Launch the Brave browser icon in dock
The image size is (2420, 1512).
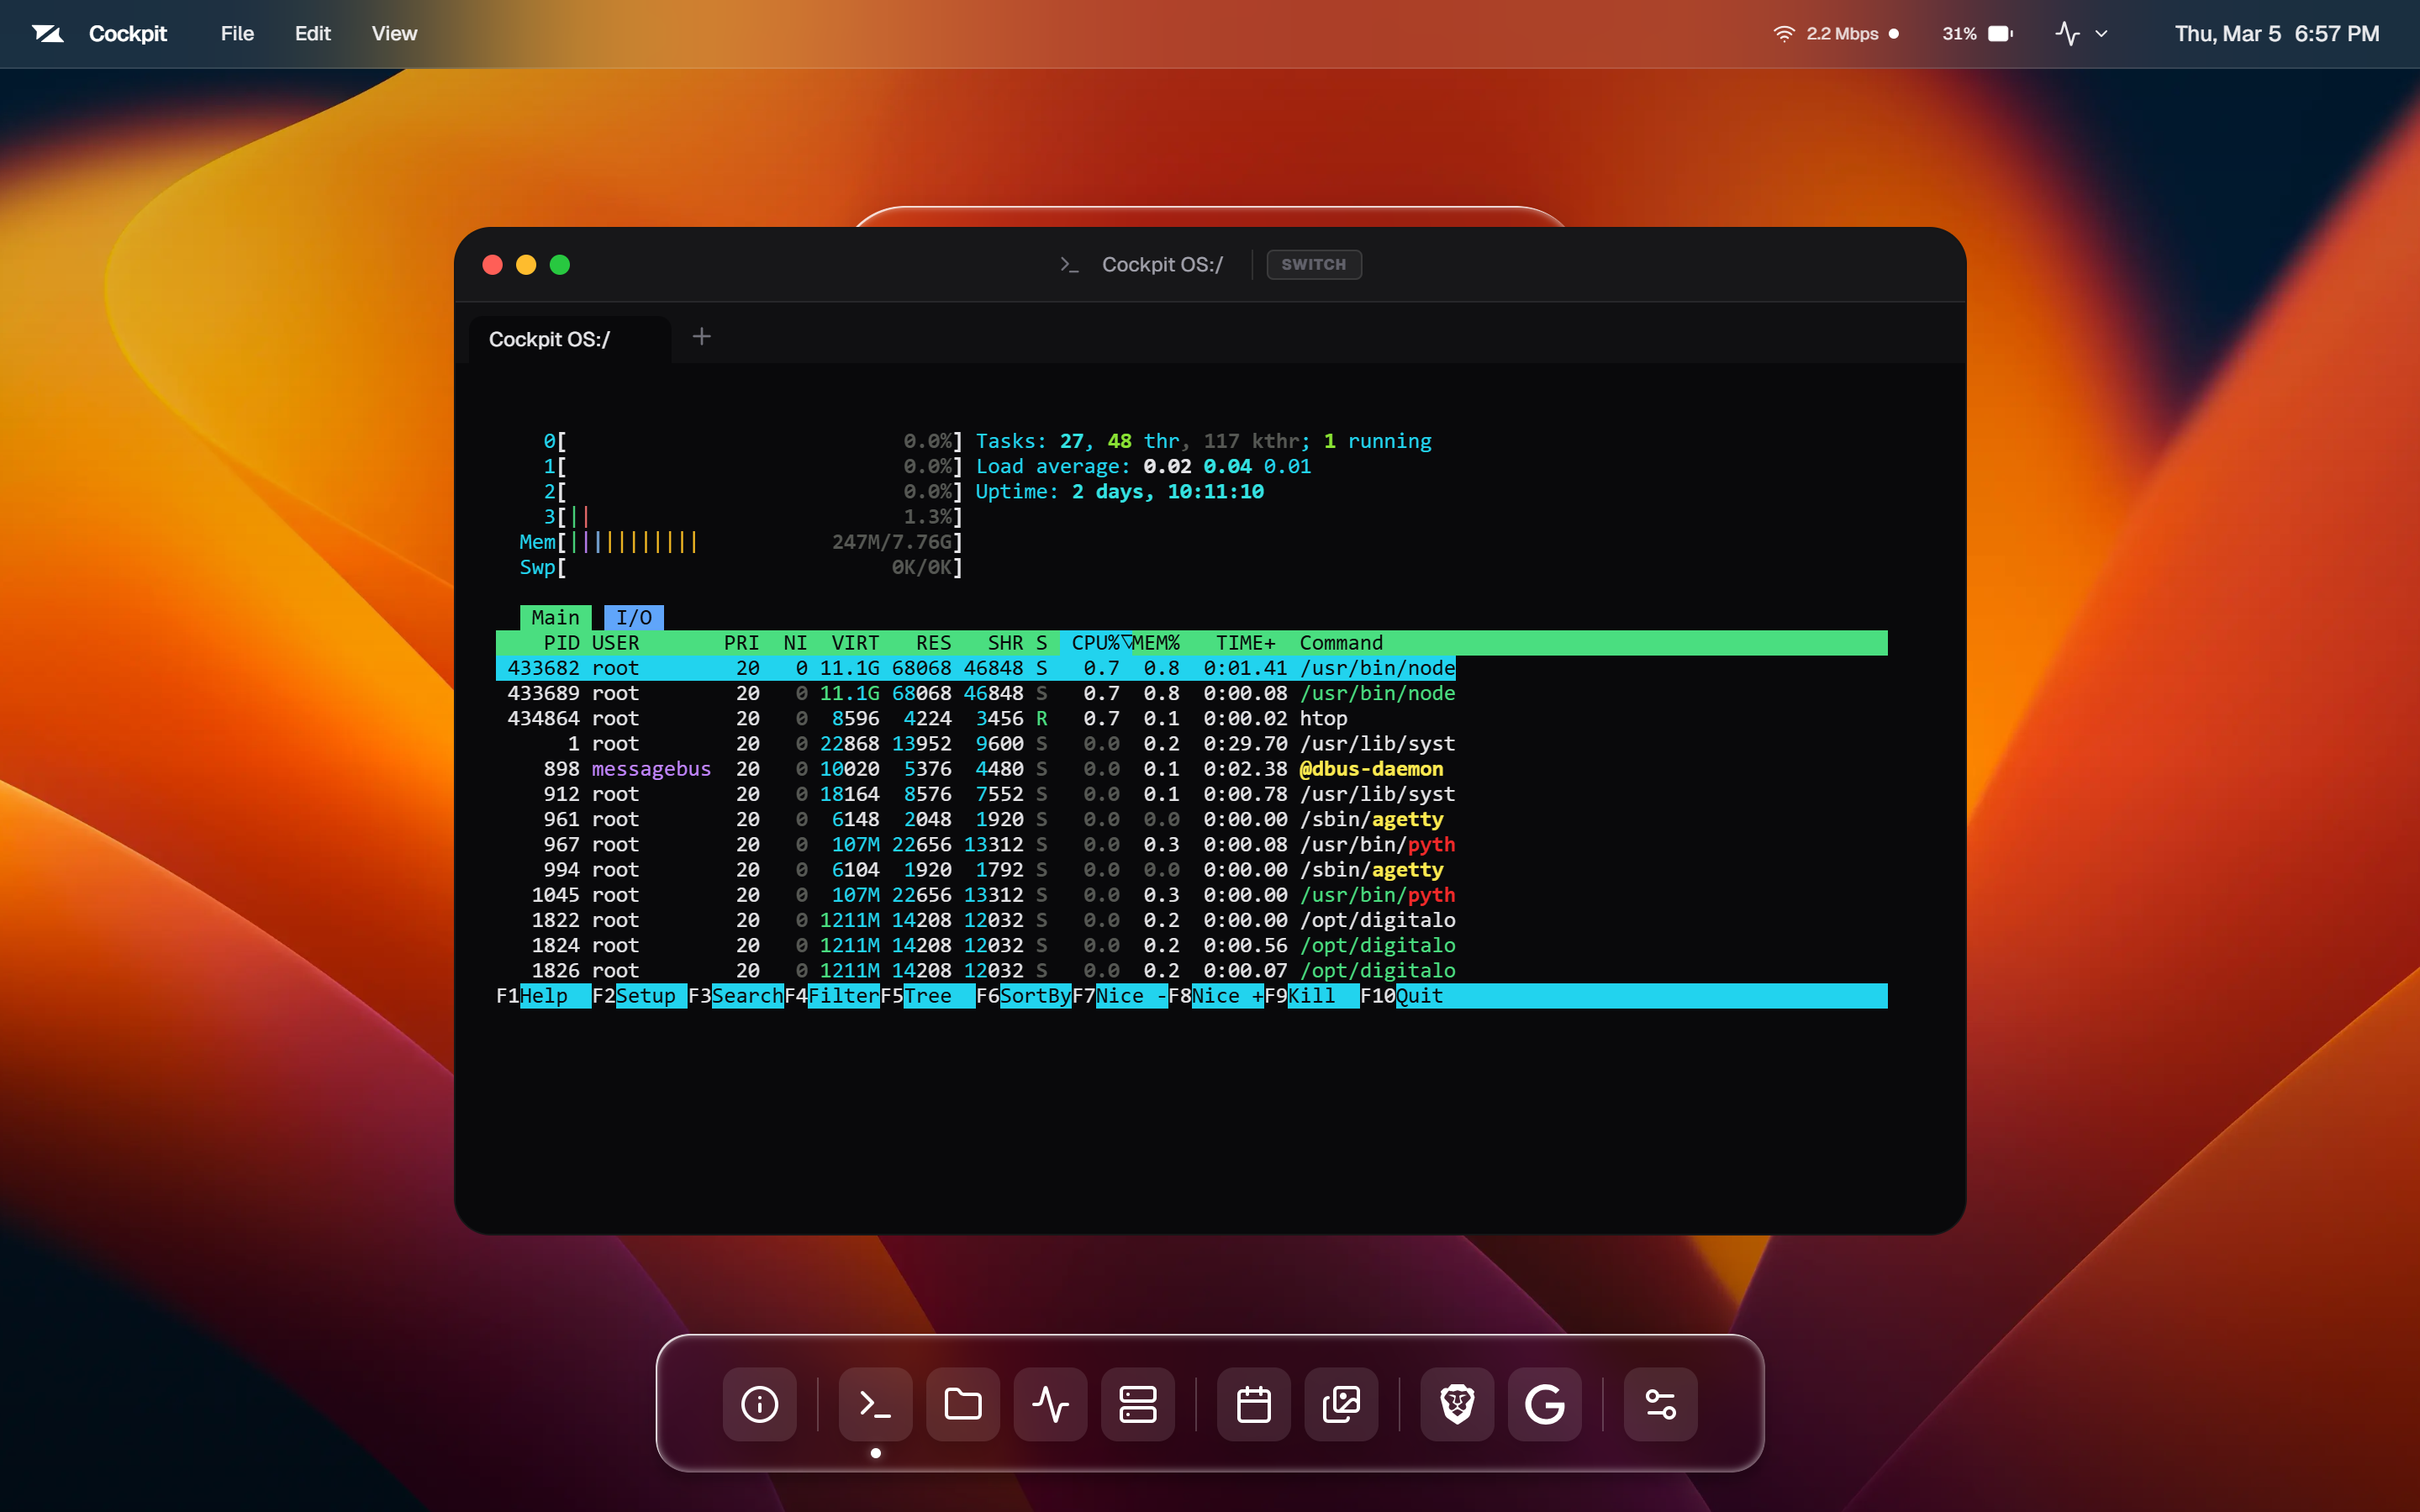pos(1457,1404)
